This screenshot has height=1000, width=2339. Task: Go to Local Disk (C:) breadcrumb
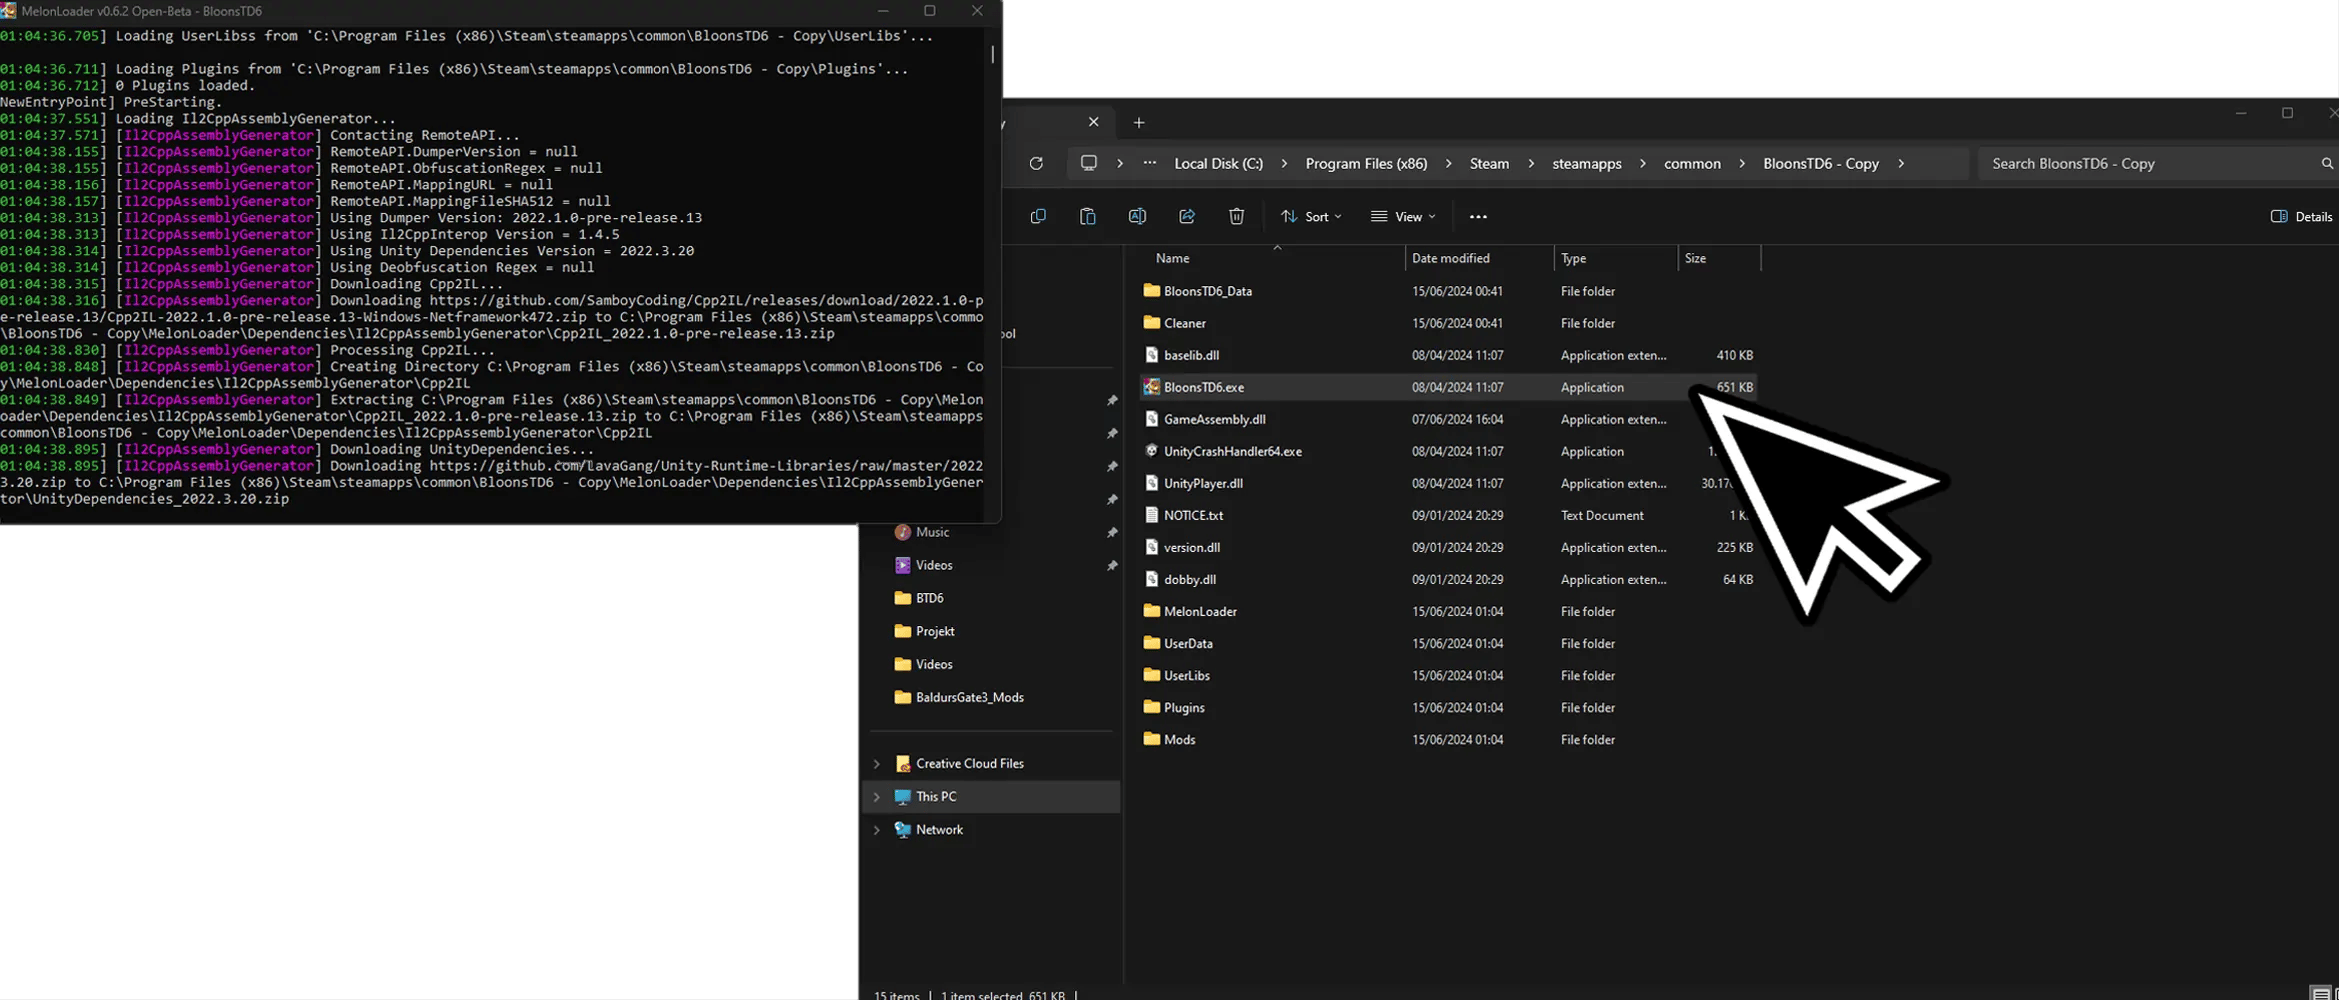coord(1218,163)
